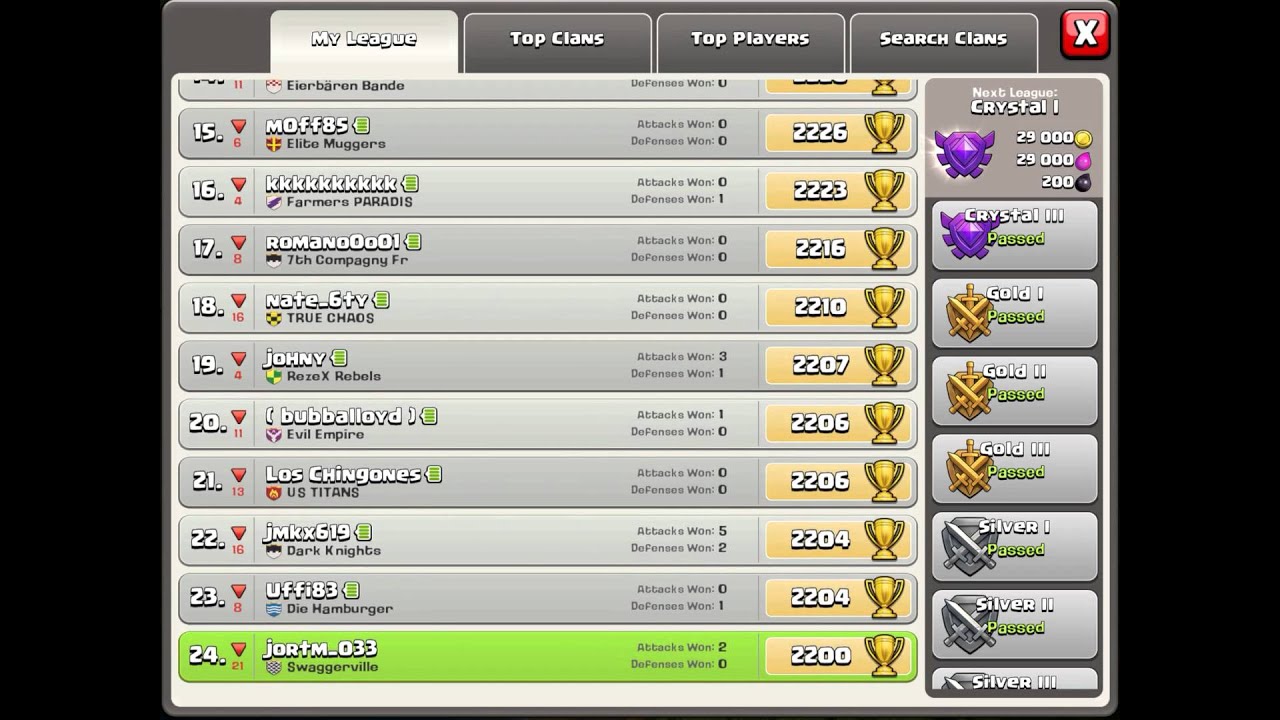Click the trophy icon next to 2226
The image size is (1280, 720).
[884, 132]
